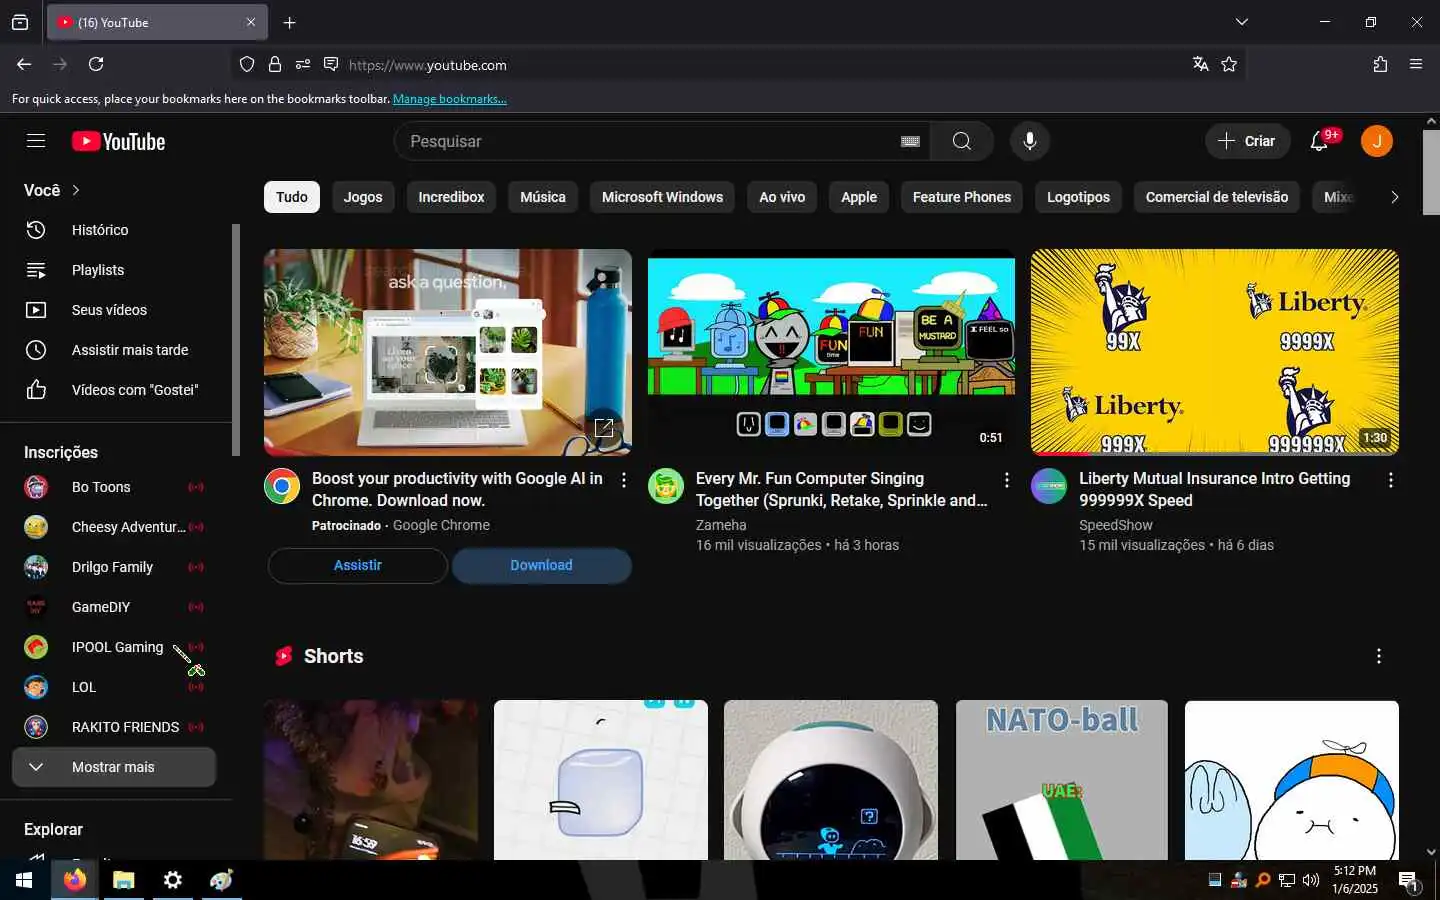Expand the Você section chevron
The width and height of the screenshot is (1440, 900).
pyautogui.click(x=76, y=190)
